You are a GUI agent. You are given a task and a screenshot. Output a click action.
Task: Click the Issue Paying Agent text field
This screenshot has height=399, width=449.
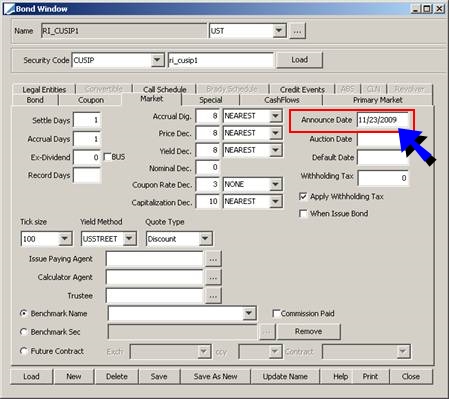coord(155,259)
